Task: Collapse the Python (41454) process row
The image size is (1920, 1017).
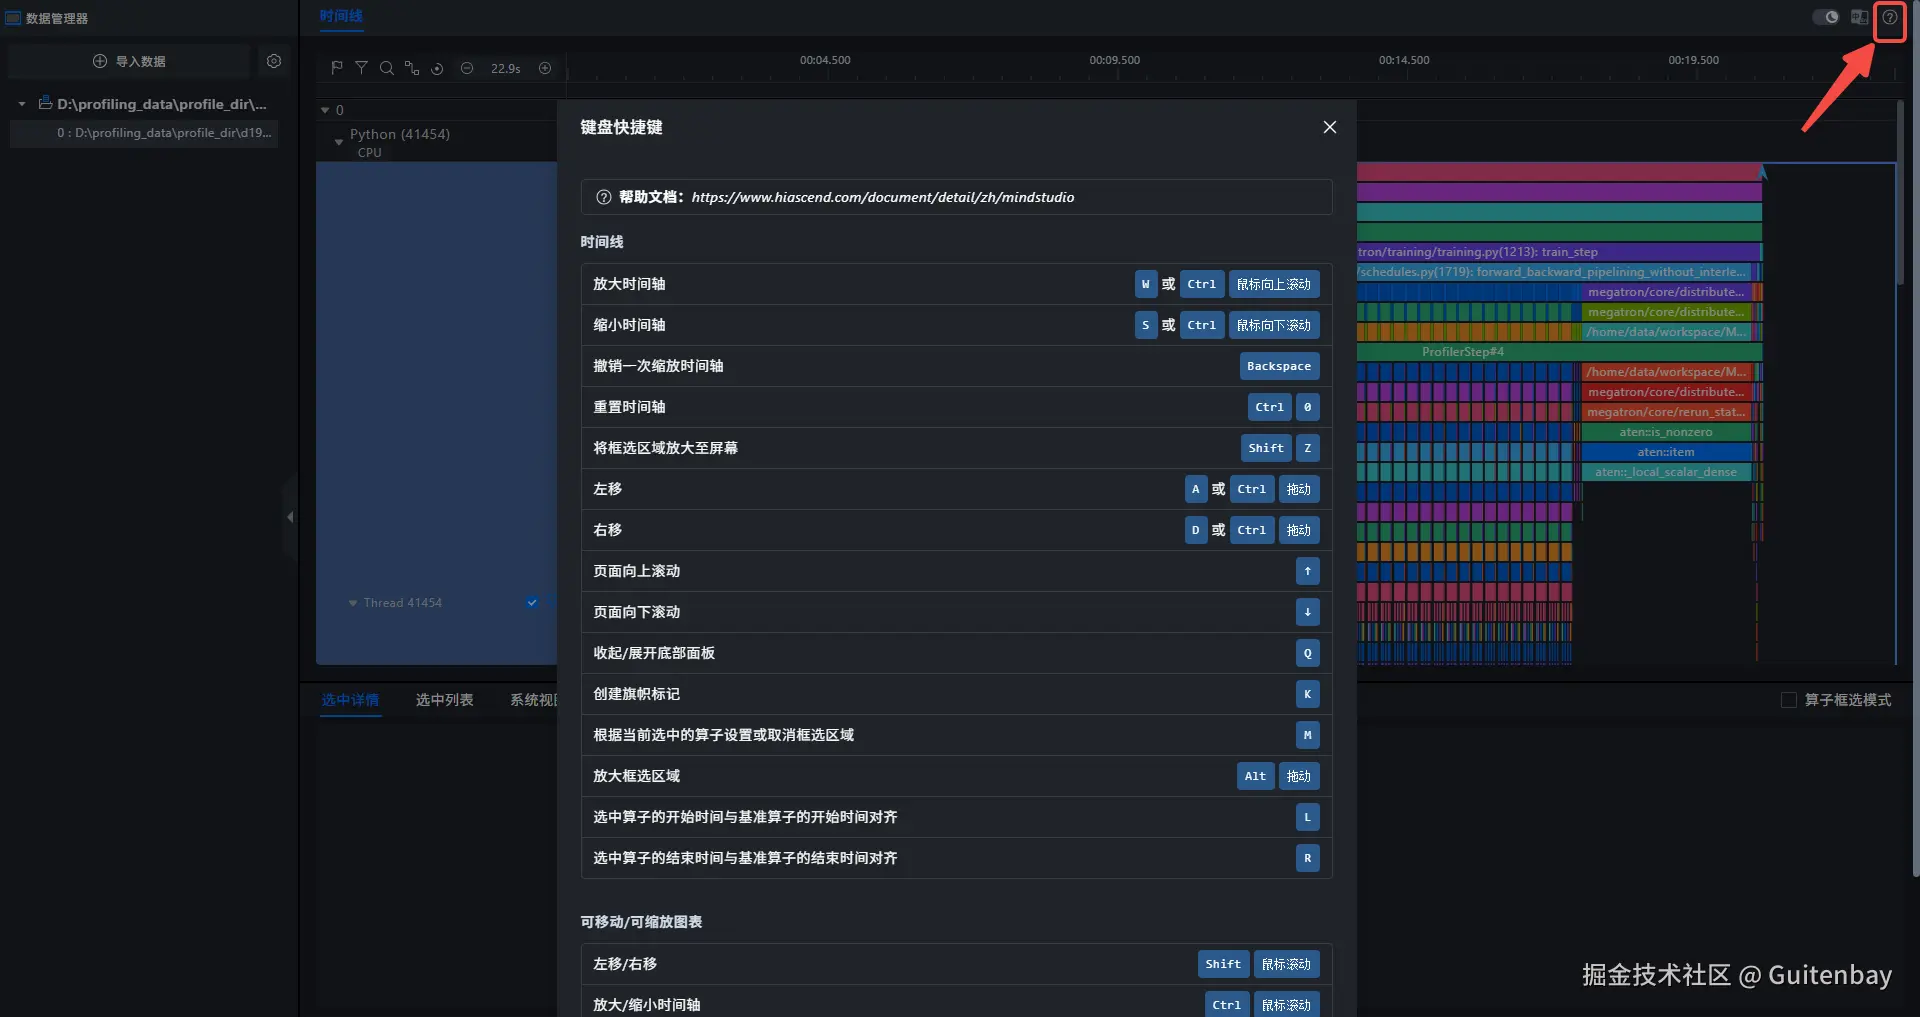Action: [338, 142]
